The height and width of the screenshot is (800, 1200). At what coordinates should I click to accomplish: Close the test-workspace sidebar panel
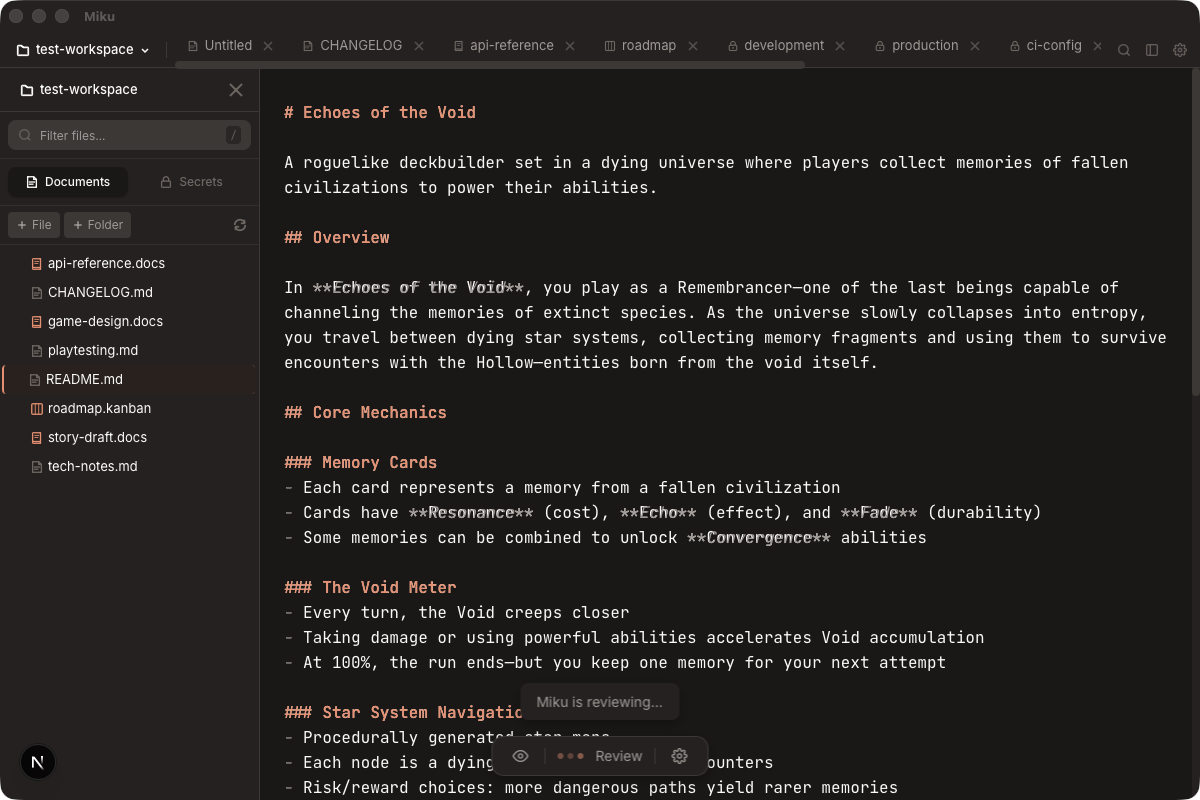[236, 90]
